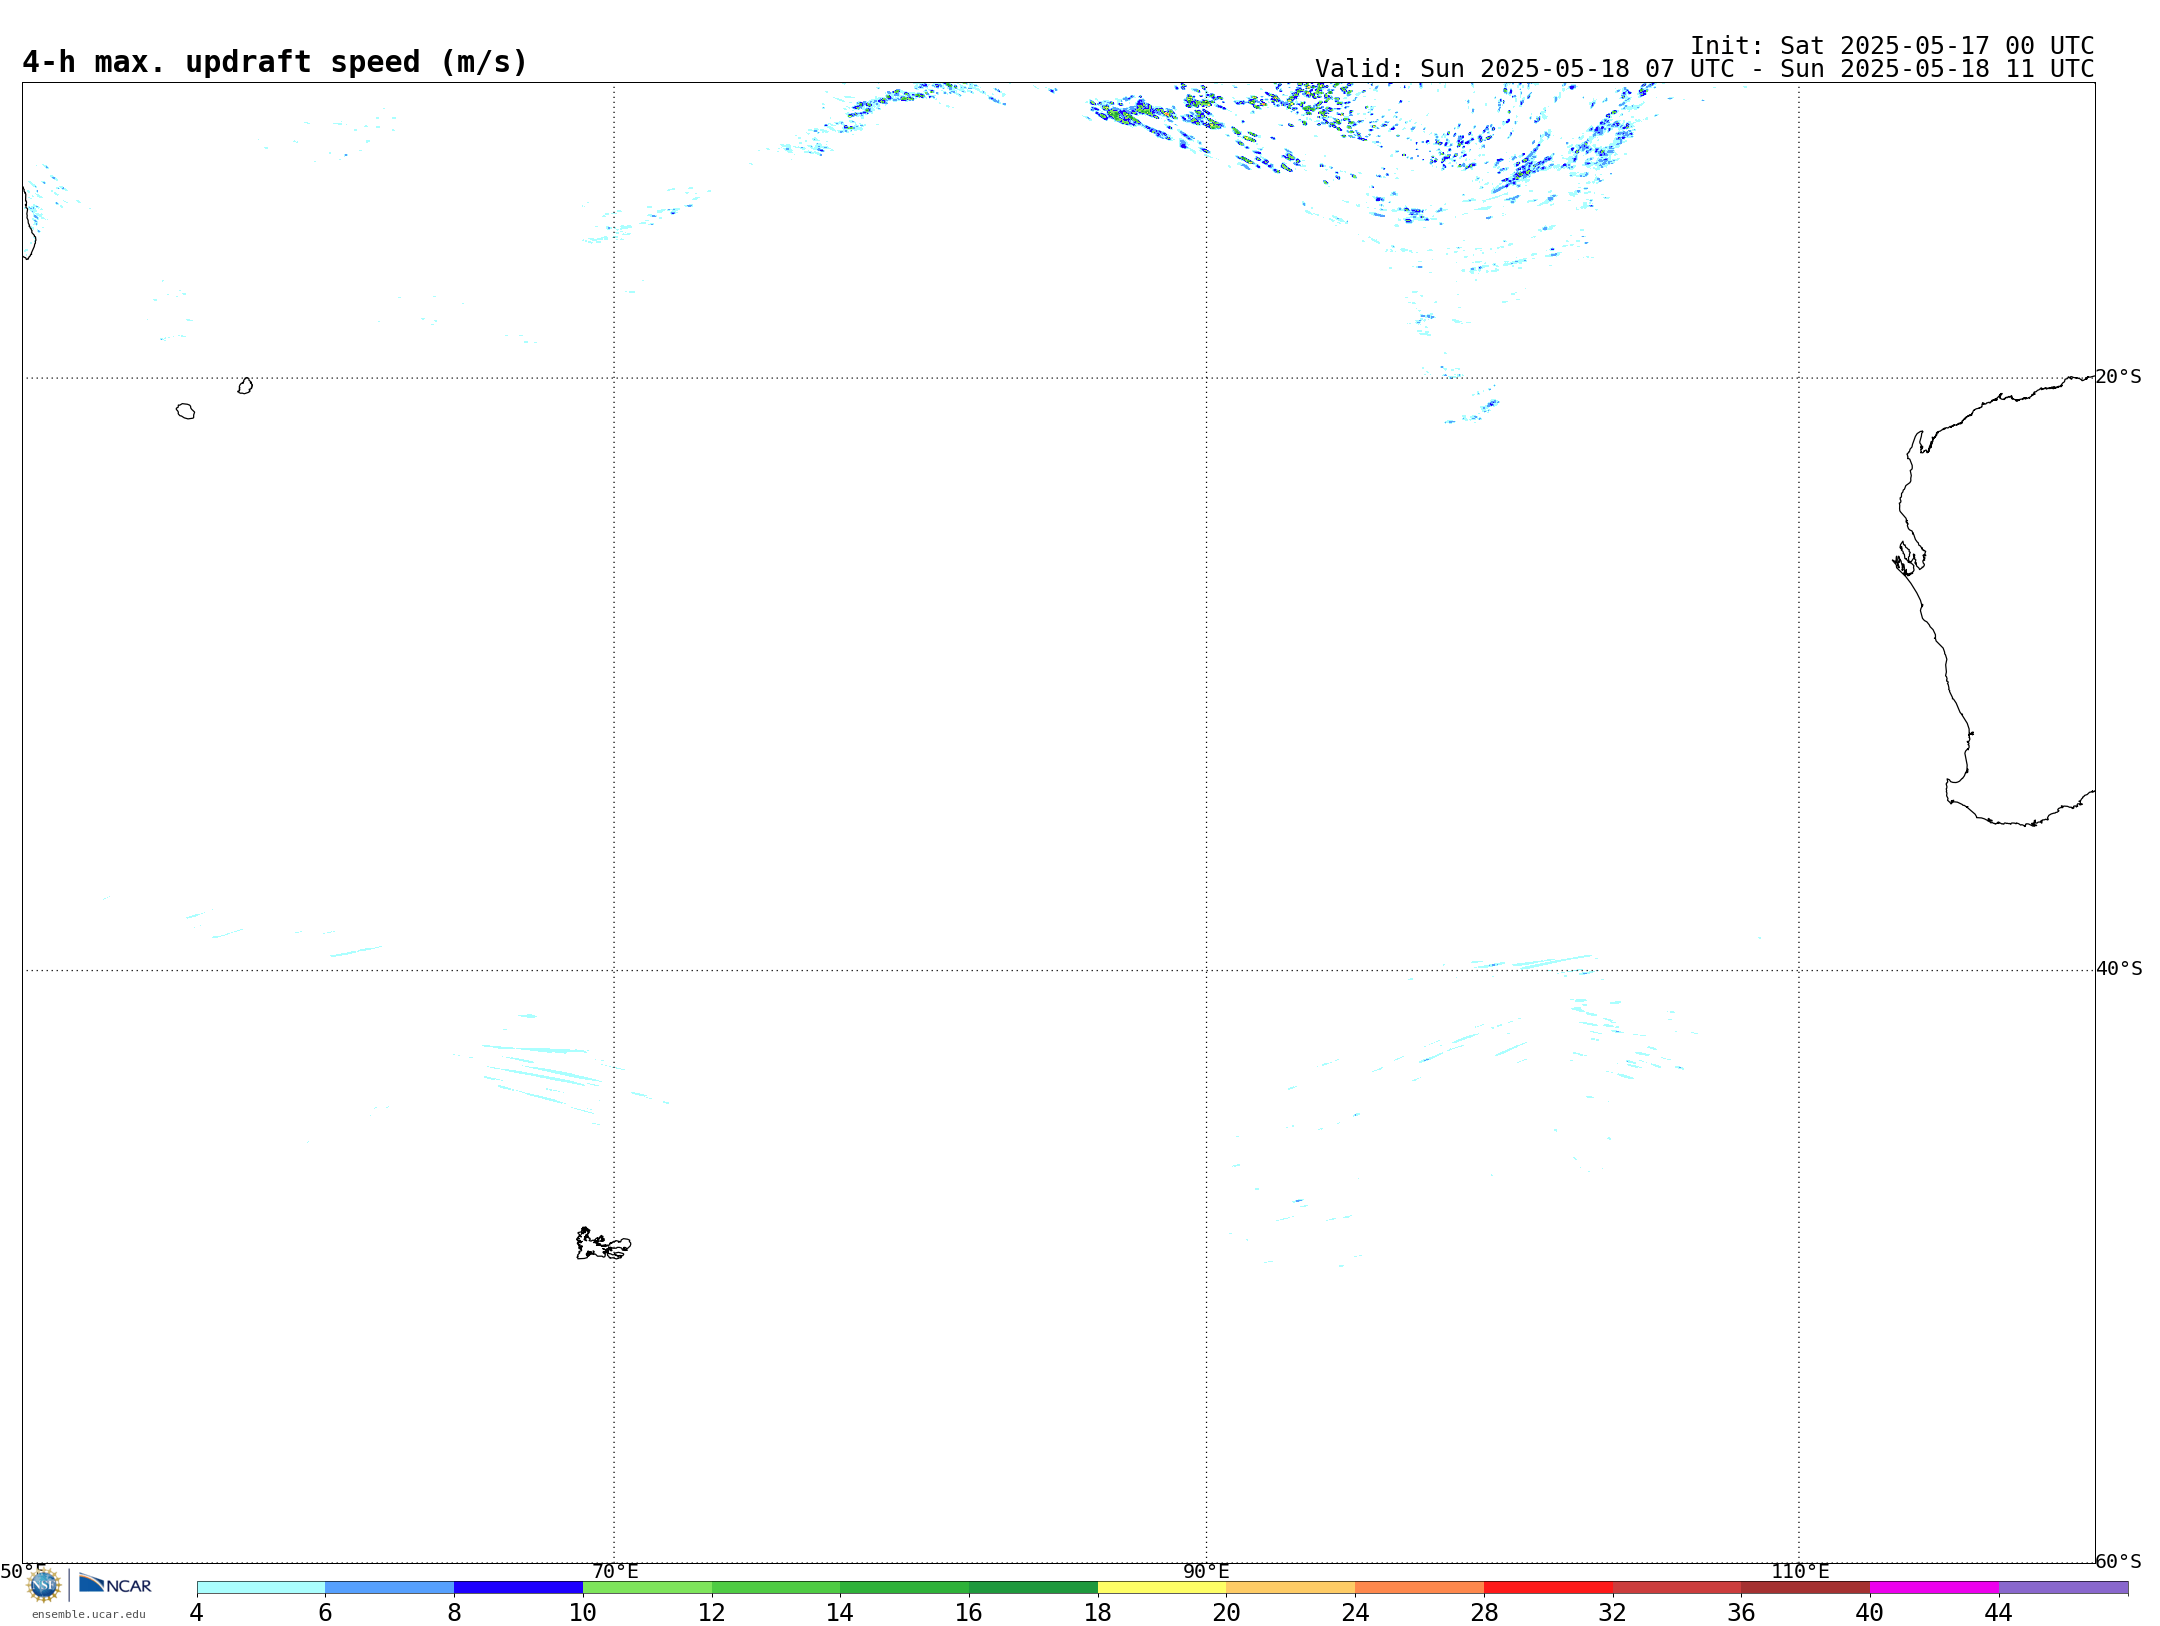Click the 40°S latitude label
Viewport: 2160px width, 1626px height.
(x=2119, y=968)
